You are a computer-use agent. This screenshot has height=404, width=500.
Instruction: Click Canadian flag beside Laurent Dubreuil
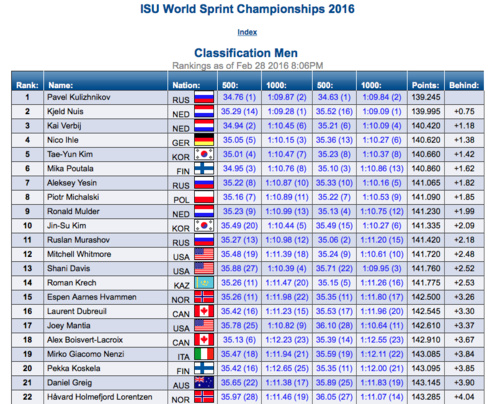(x=204, y=311)
